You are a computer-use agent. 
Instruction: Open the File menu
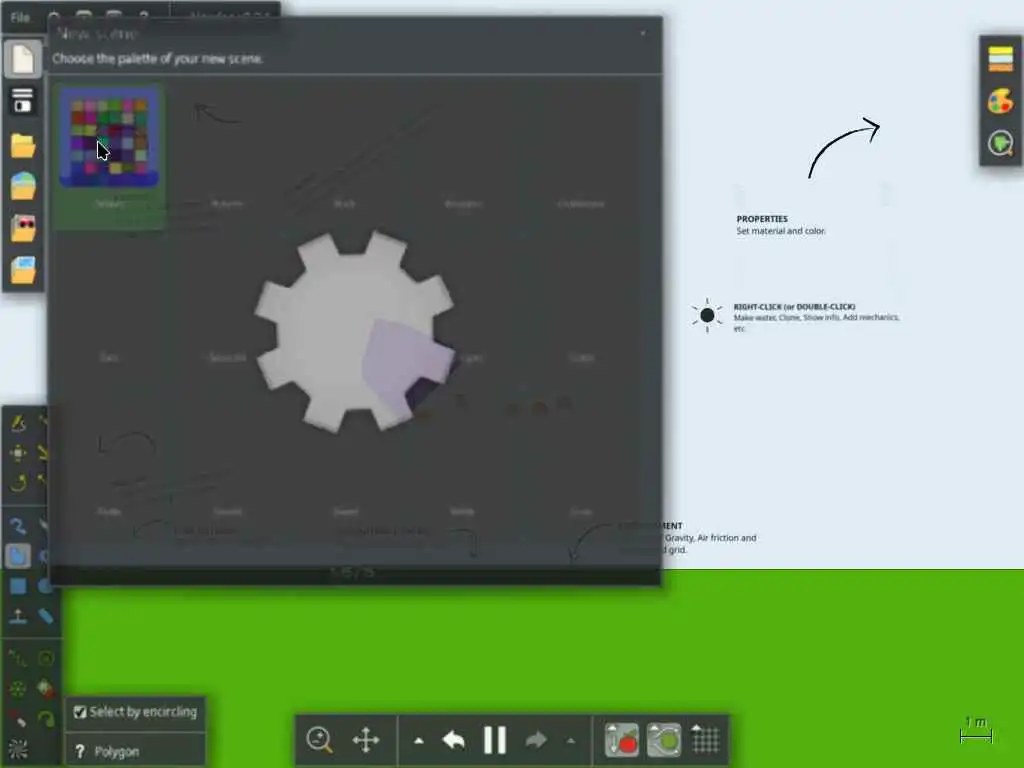coord(20,18)
